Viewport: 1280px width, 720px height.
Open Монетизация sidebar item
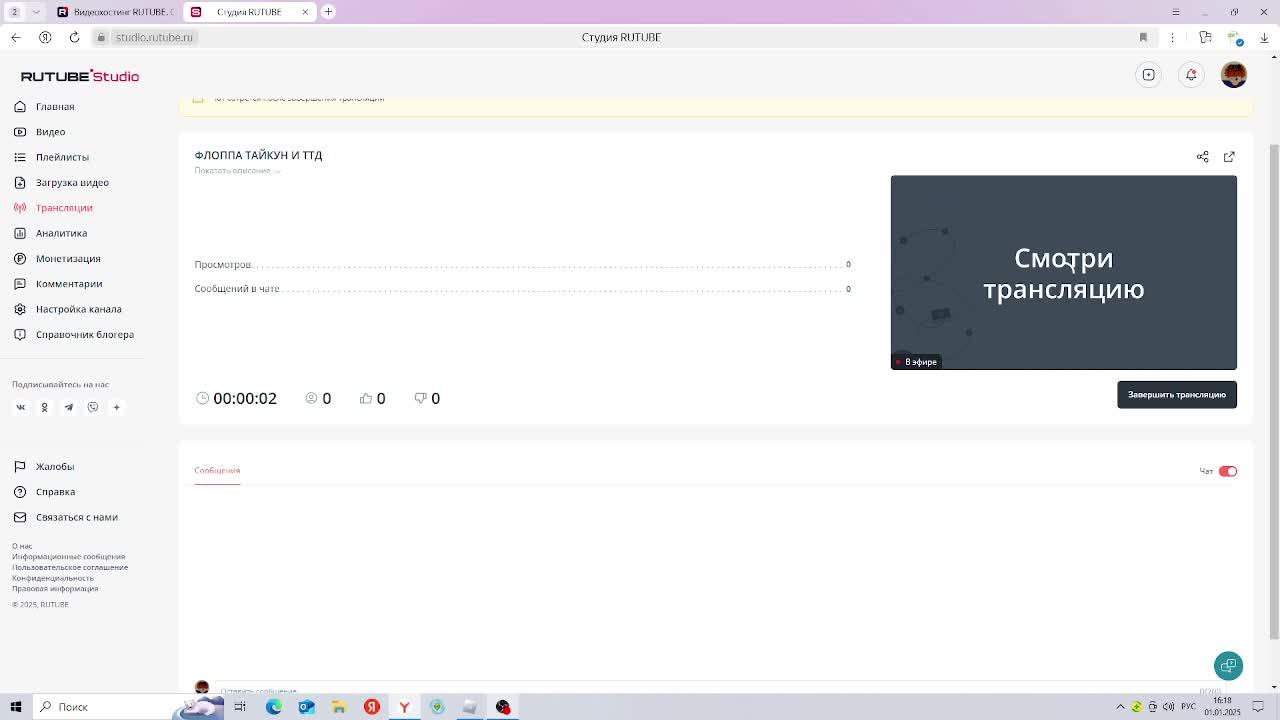[57, 259]
